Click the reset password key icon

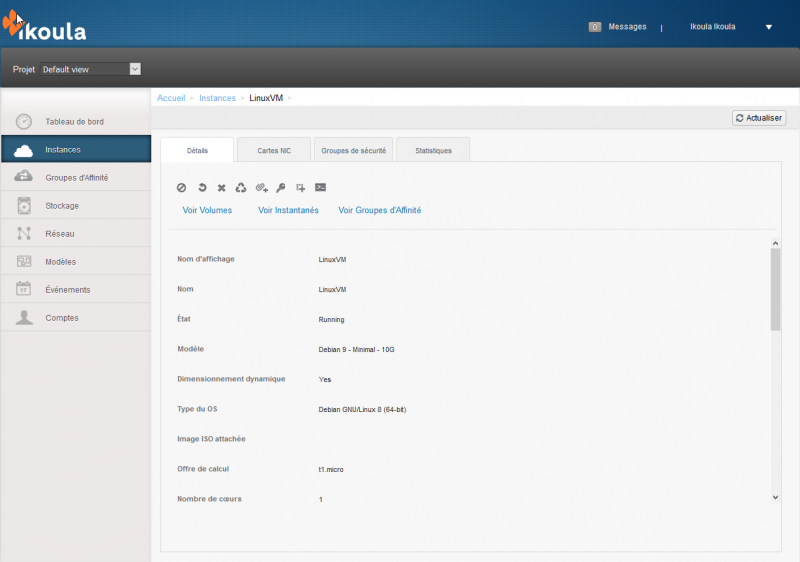281,188
